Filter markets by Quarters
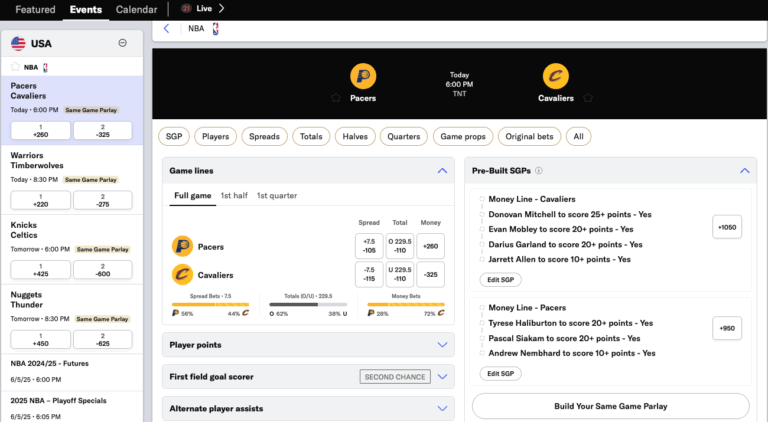Screen dimensions: 768x422 404,137
